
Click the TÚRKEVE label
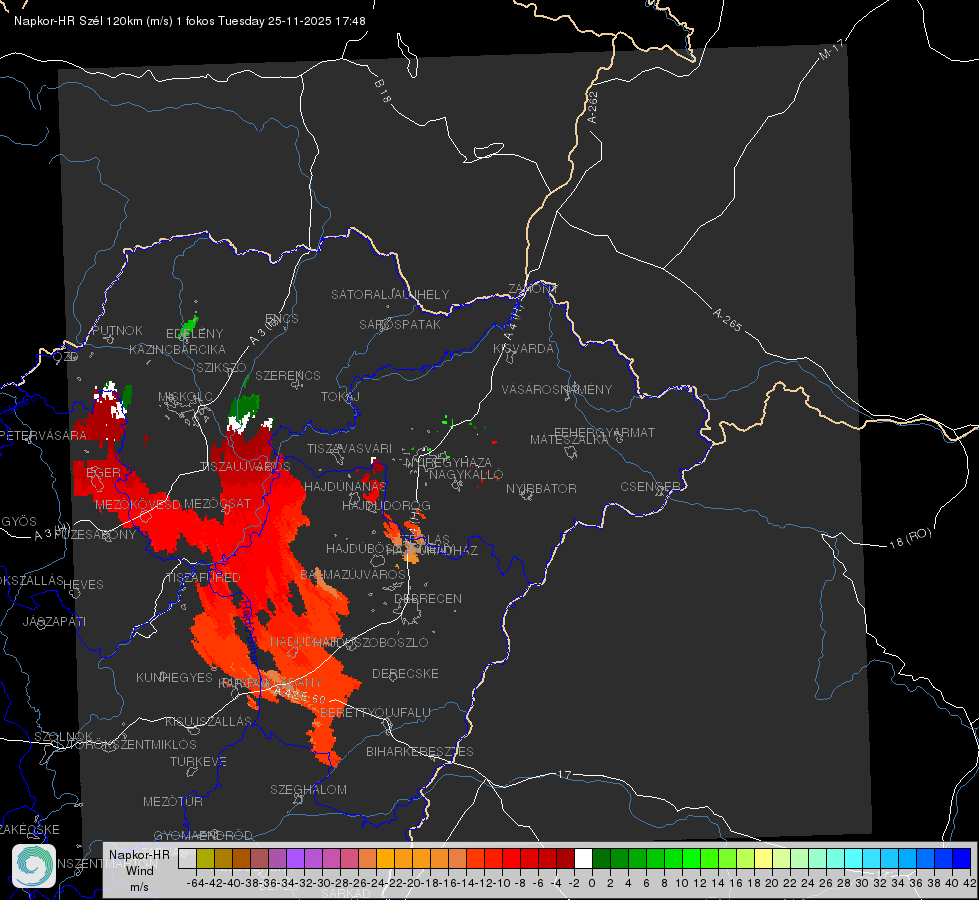coord(199,761)
